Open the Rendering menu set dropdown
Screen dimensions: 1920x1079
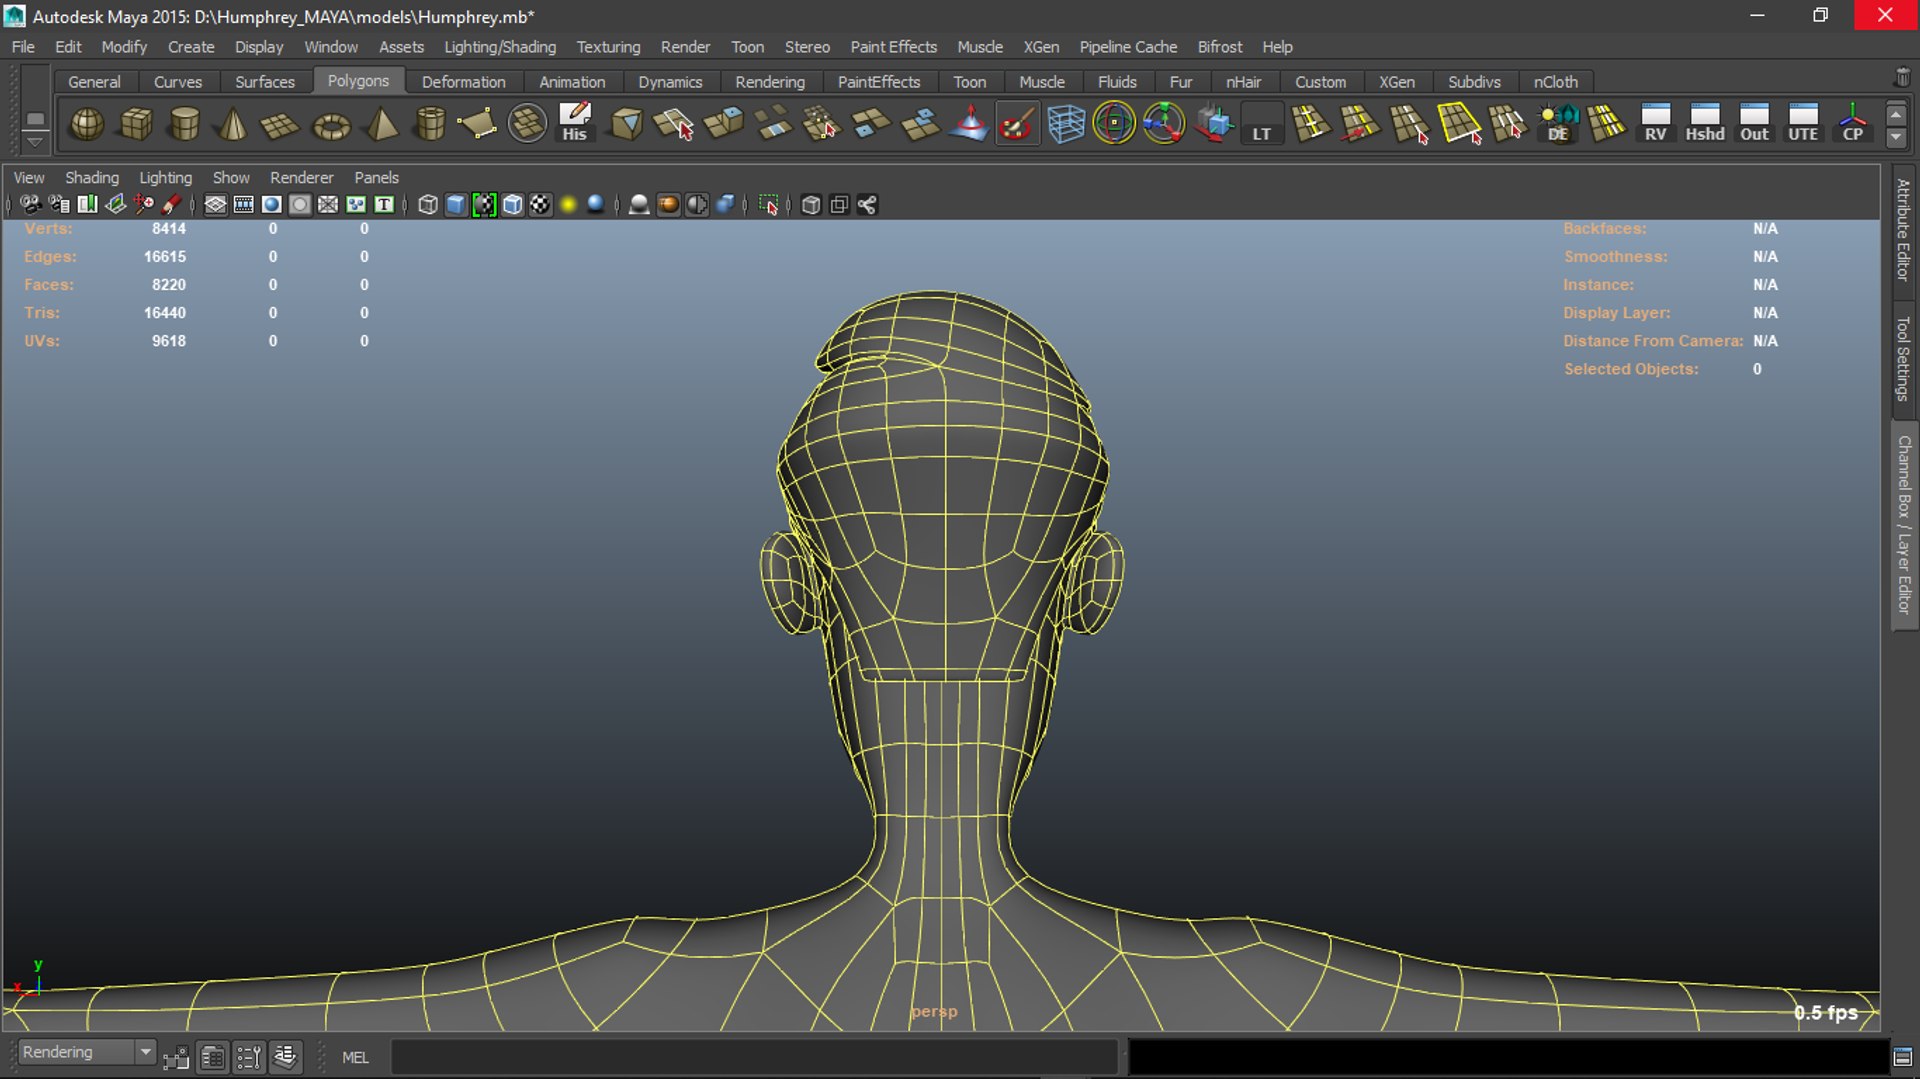[87, 1052]
